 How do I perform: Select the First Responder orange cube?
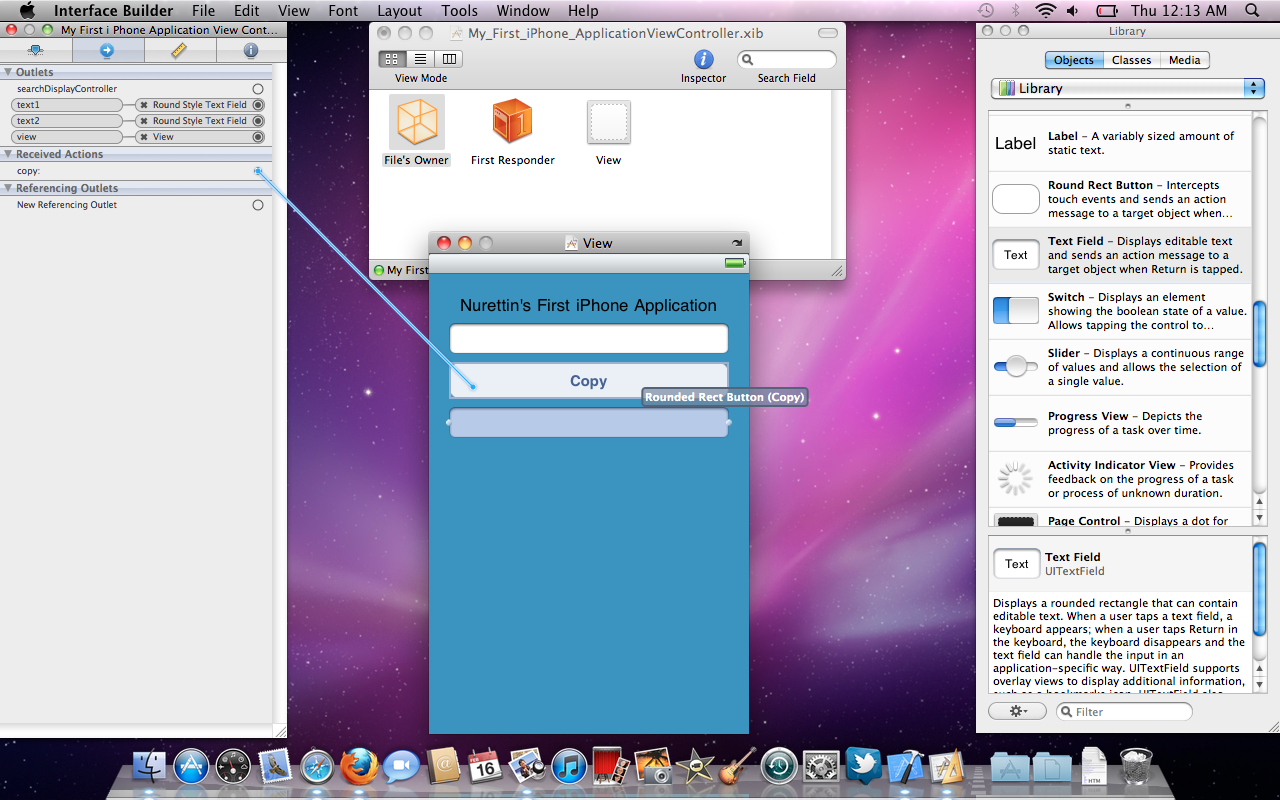point(512,122)
